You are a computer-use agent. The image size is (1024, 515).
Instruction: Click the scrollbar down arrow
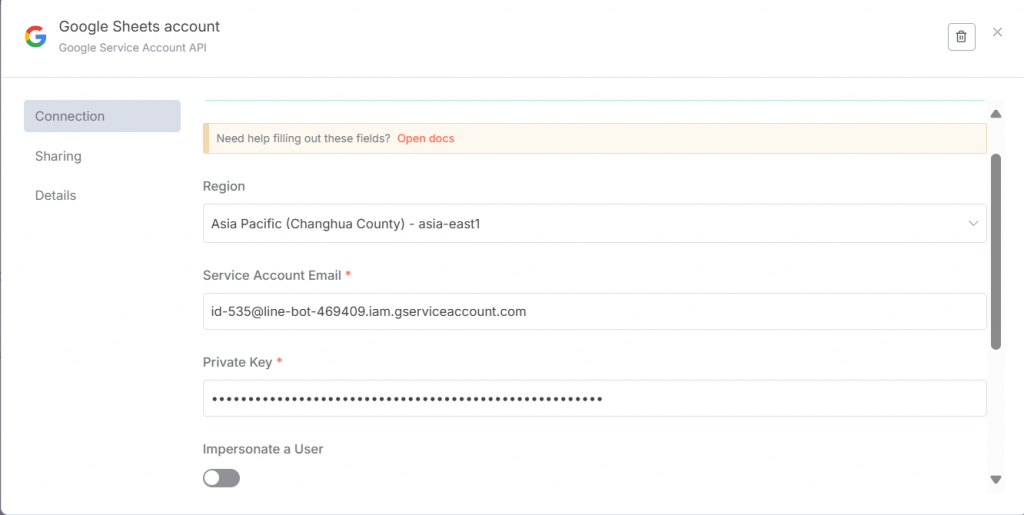(996, 480)
